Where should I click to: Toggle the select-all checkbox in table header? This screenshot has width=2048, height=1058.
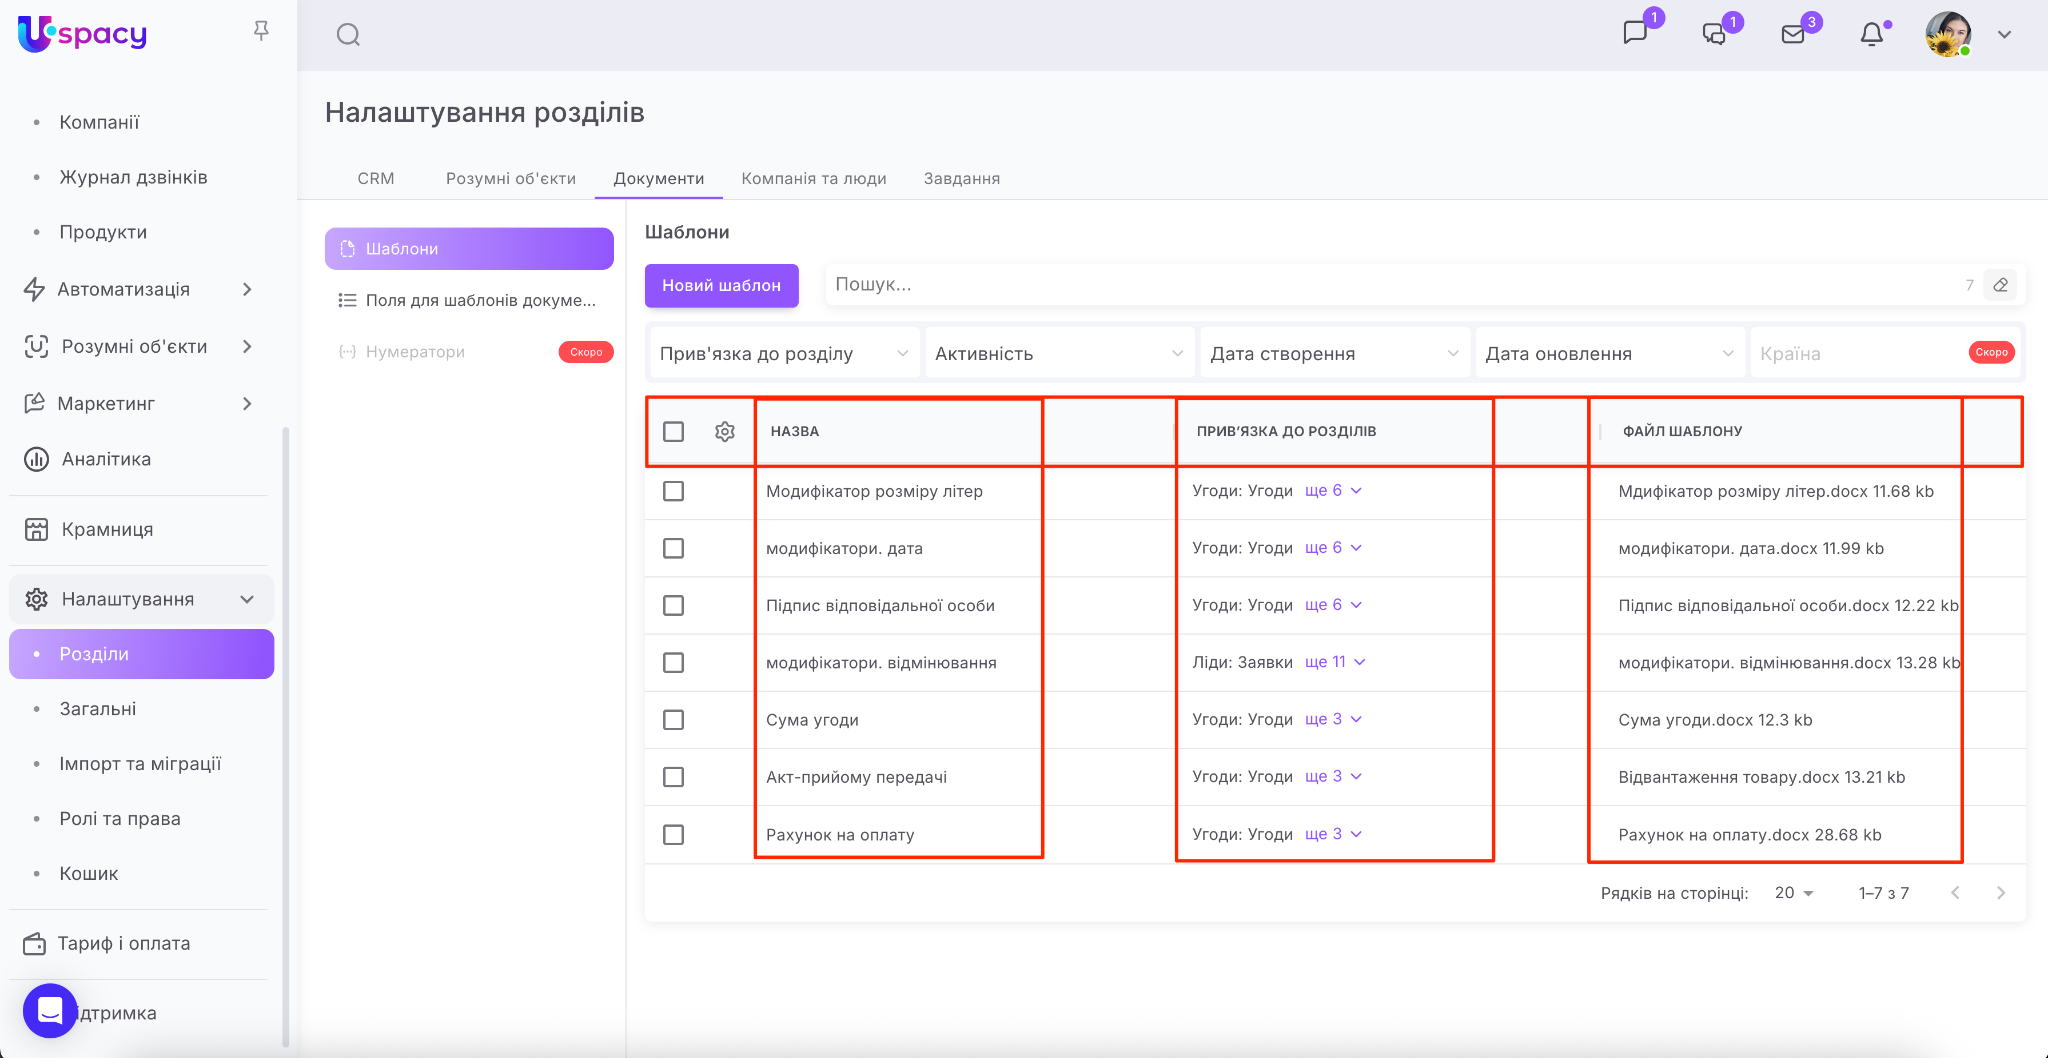click(x=674, y=431)
